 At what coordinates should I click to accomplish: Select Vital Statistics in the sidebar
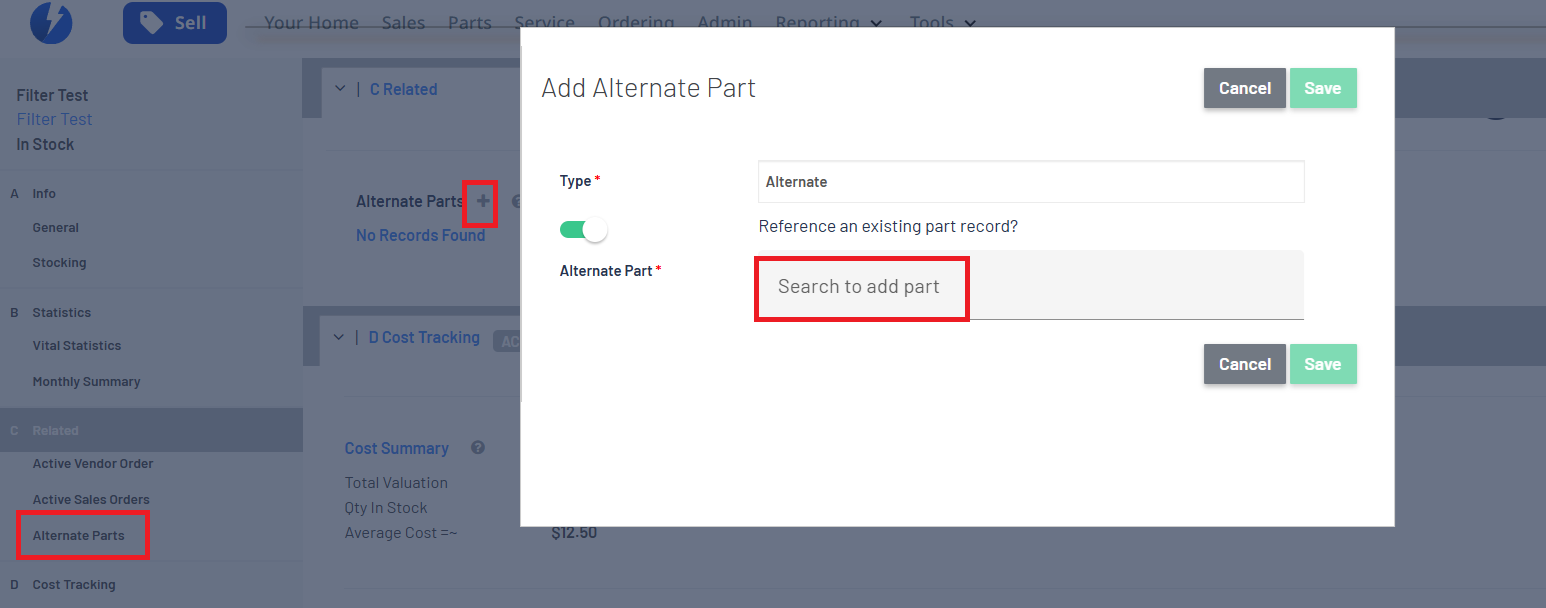(77, 346)
